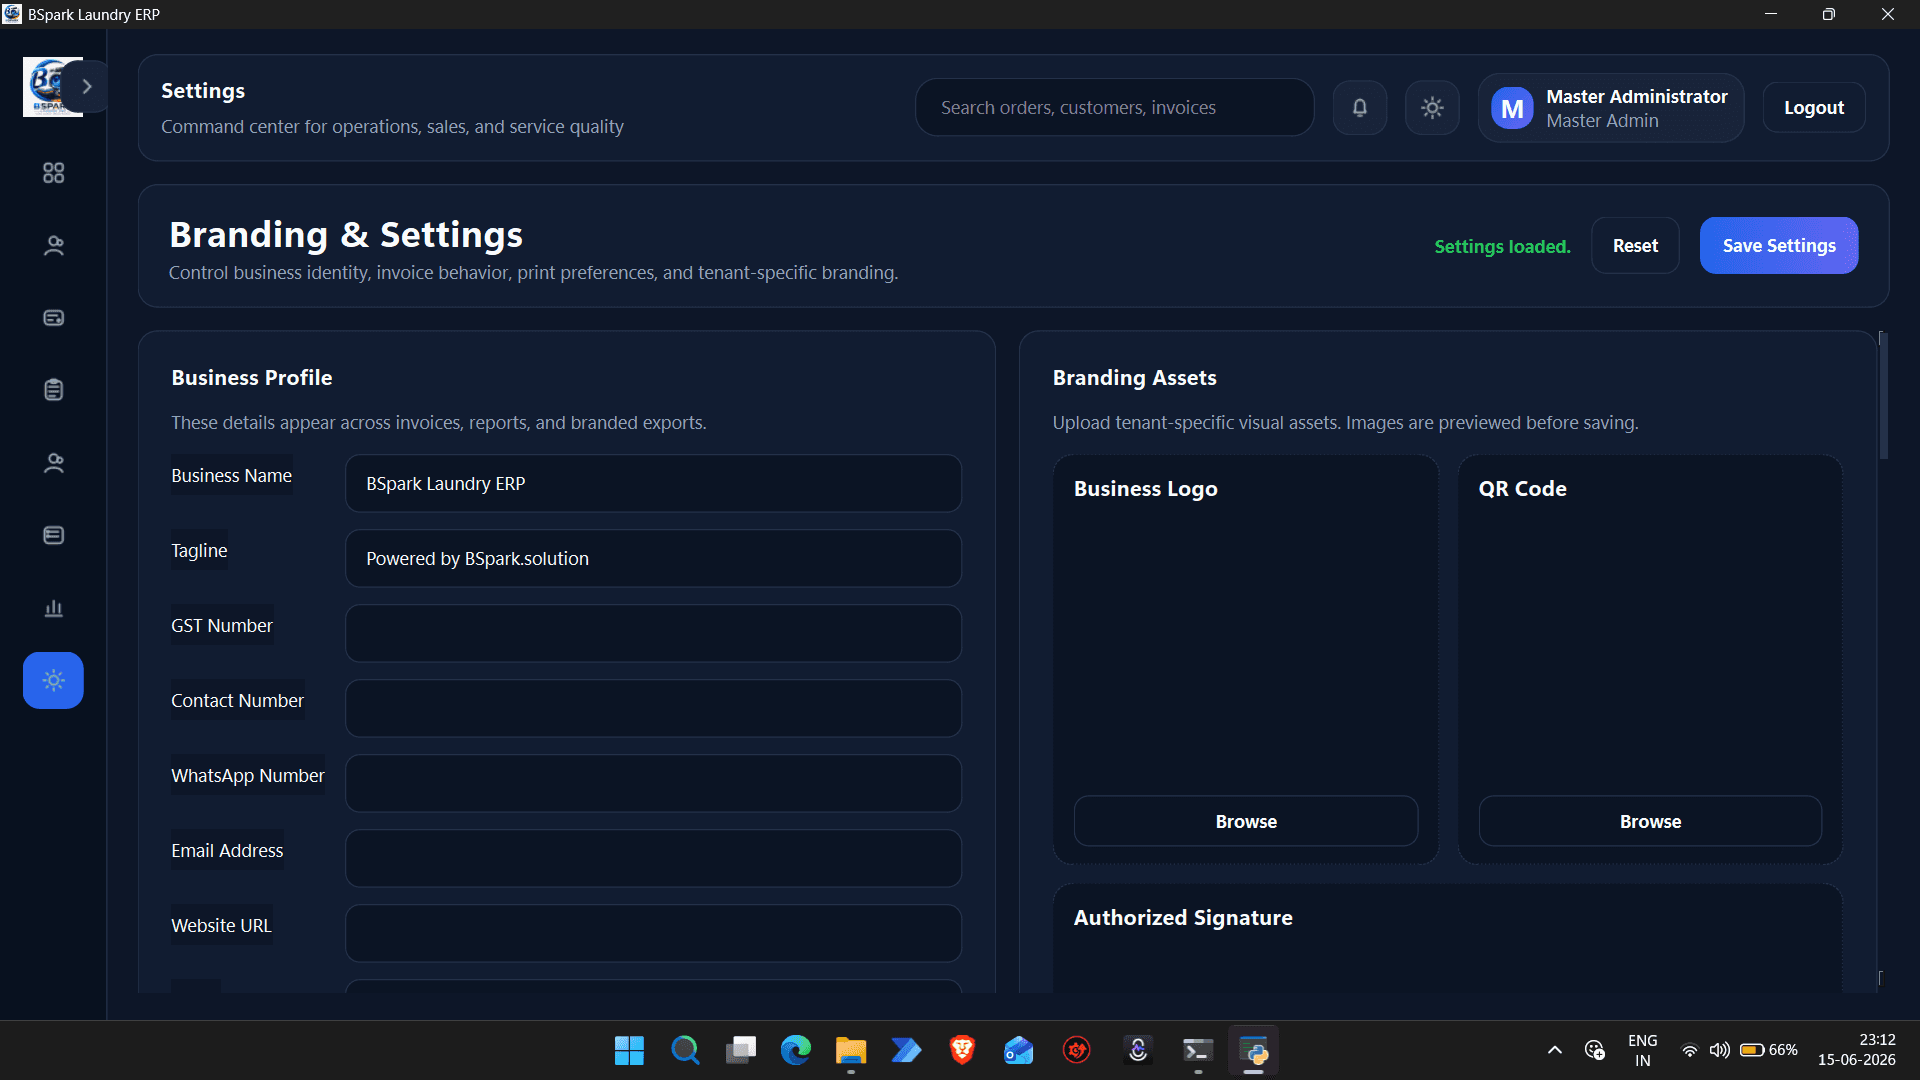Screen dimensions: 1920x1080
Task: Click the settings page vertical scrollbar
Action: point(1883,396)
